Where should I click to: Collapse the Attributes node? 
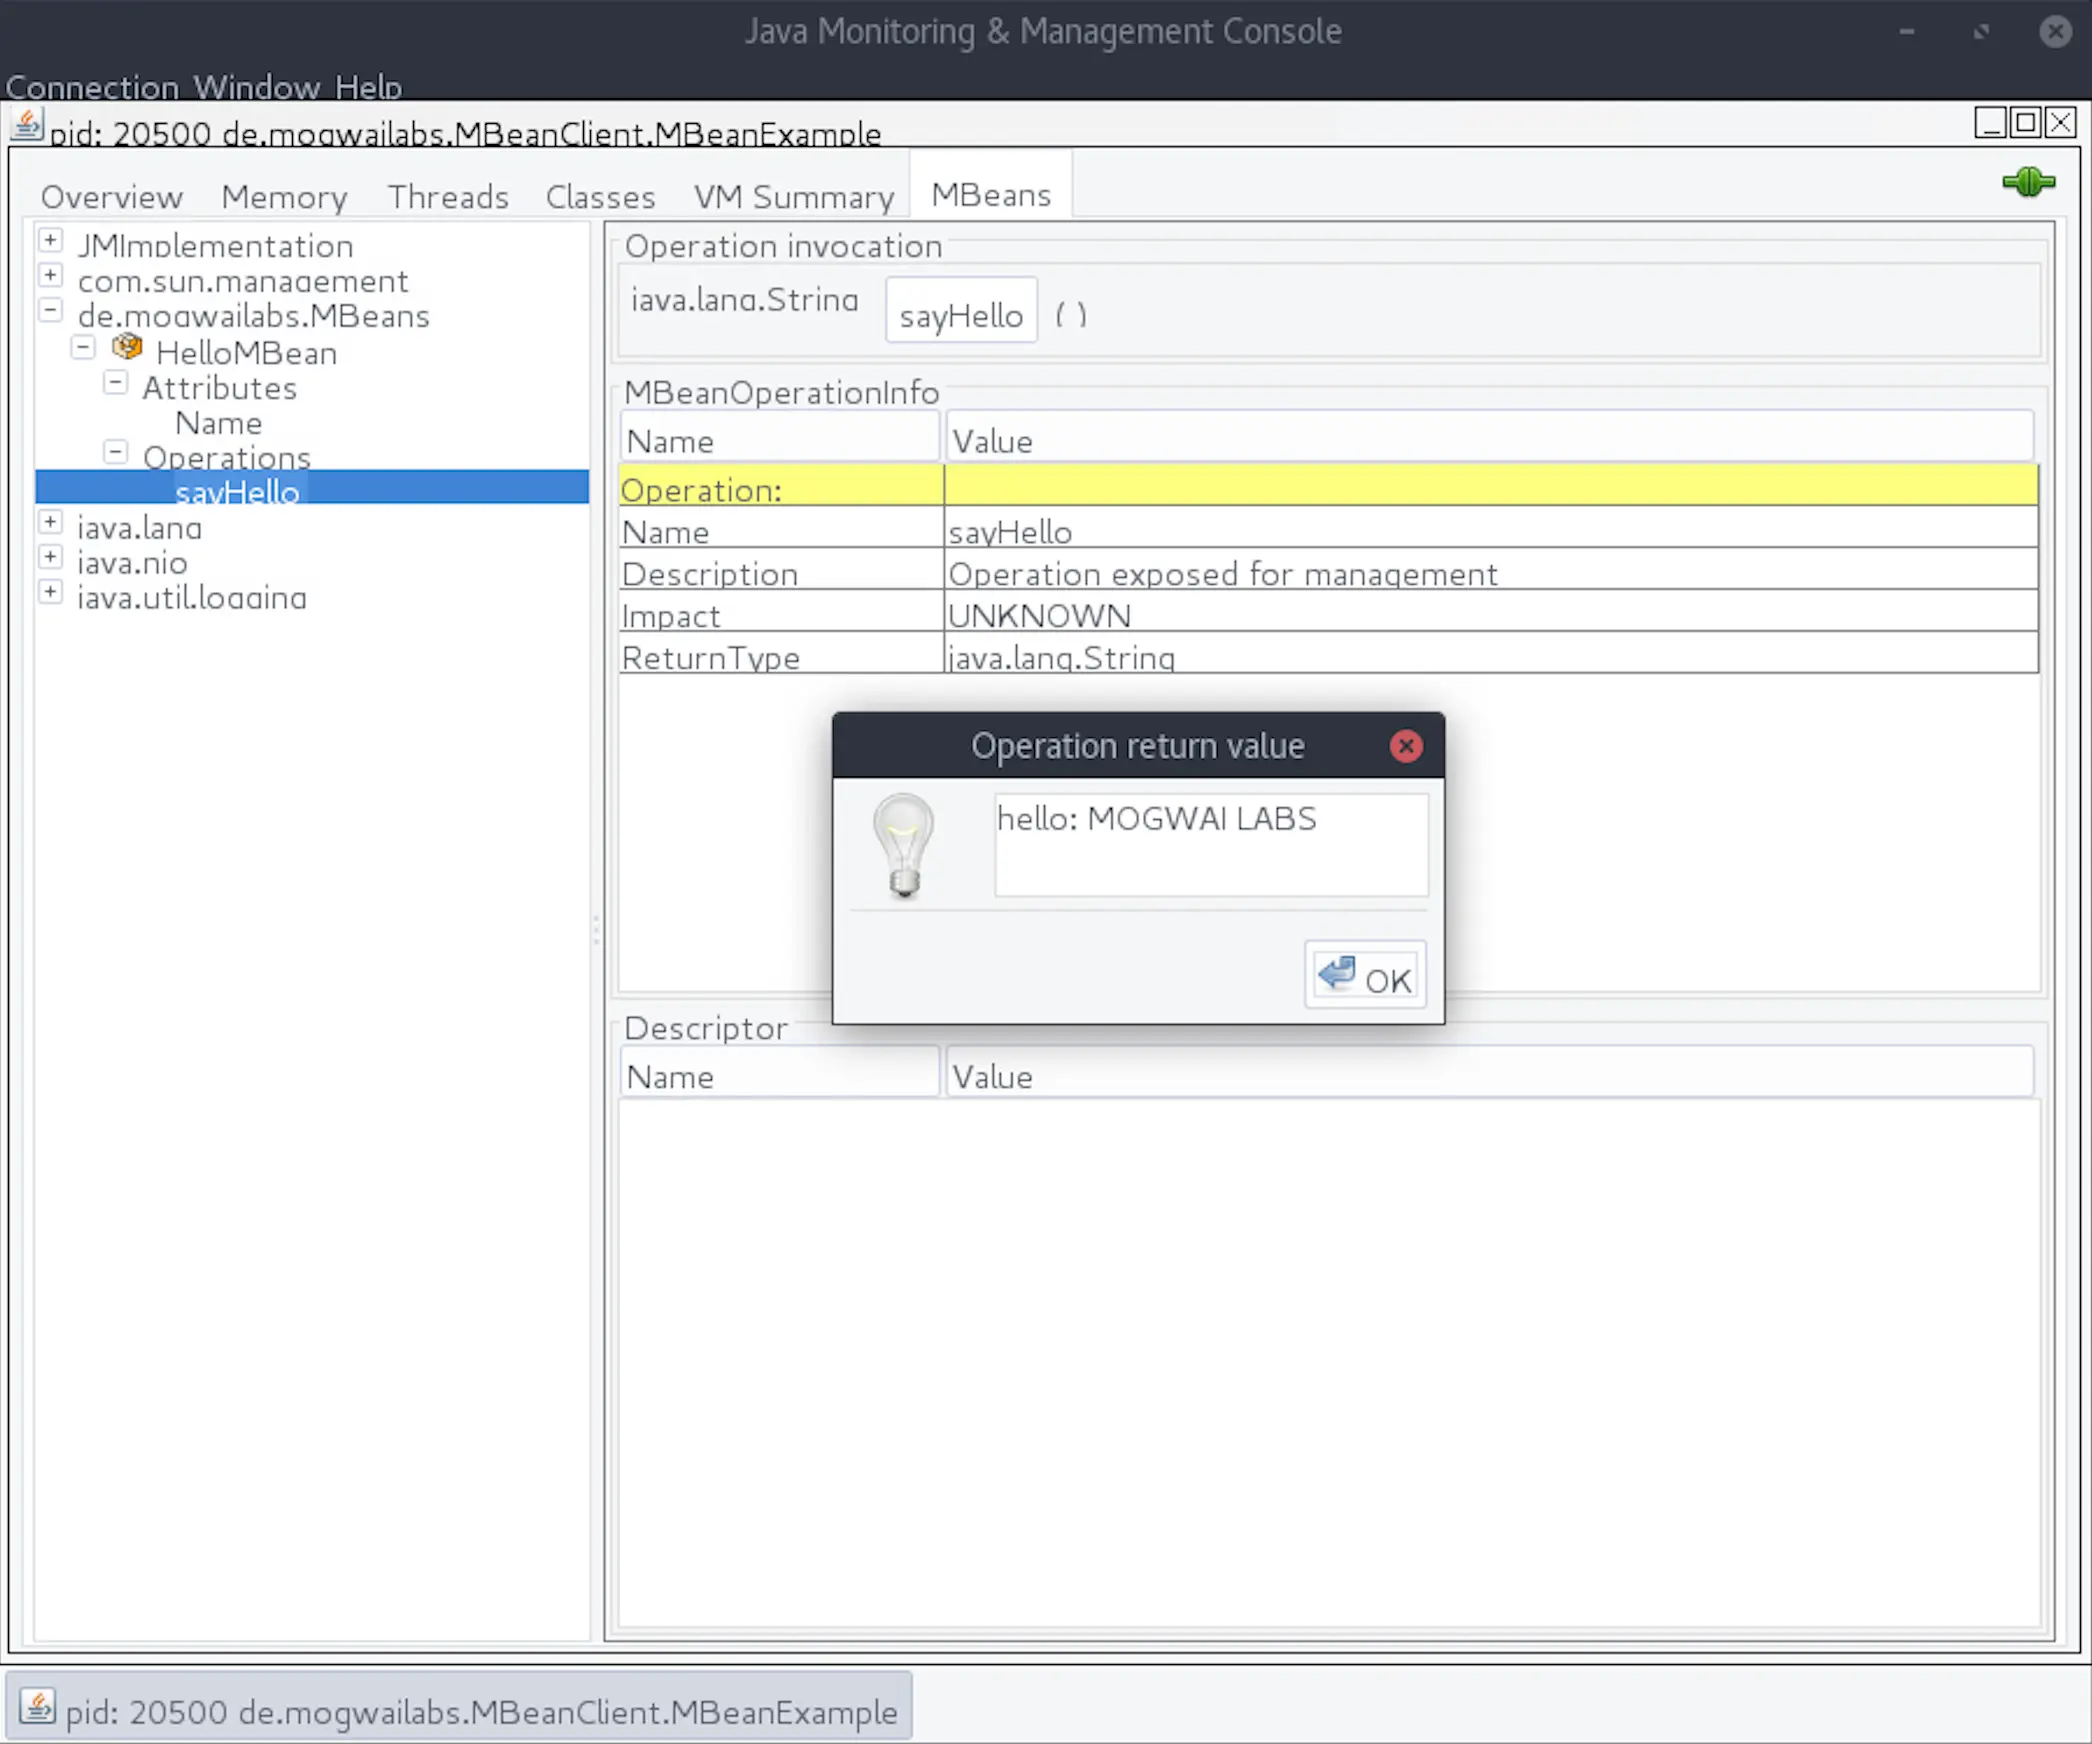(x=116, y=382)
